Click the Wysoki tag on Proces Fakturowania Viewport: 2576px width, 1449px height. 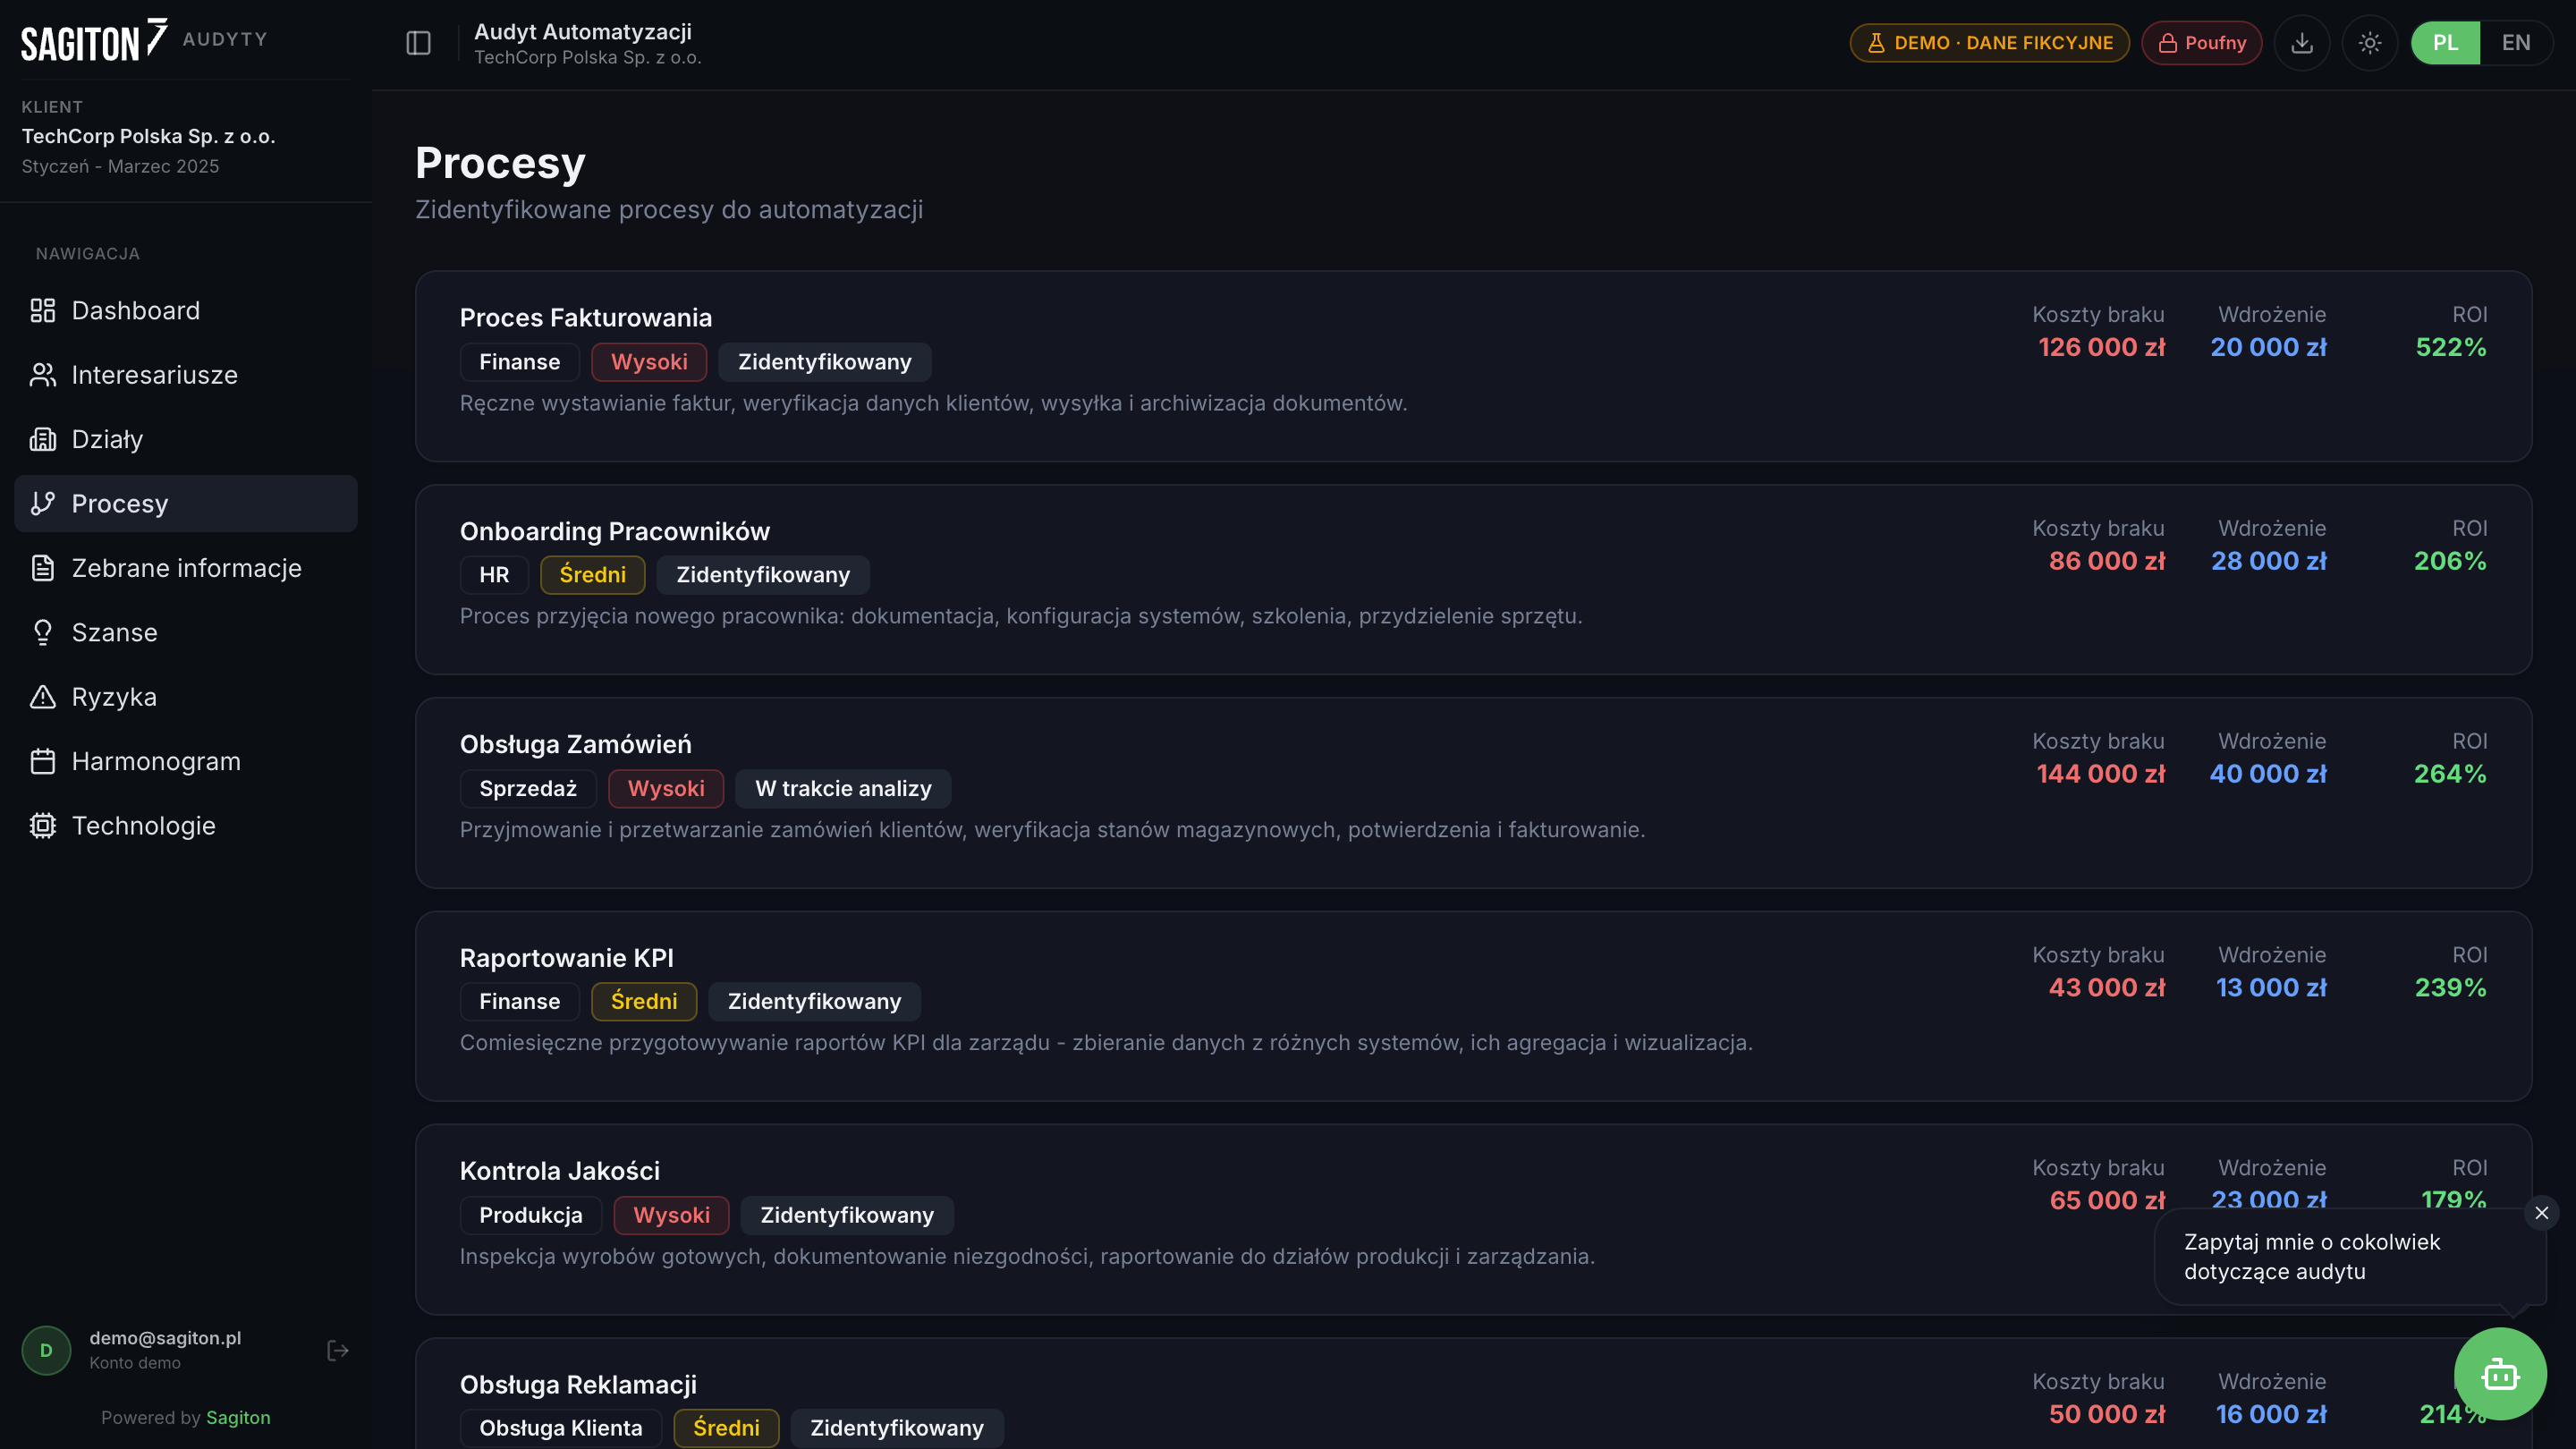click(649, 362)
